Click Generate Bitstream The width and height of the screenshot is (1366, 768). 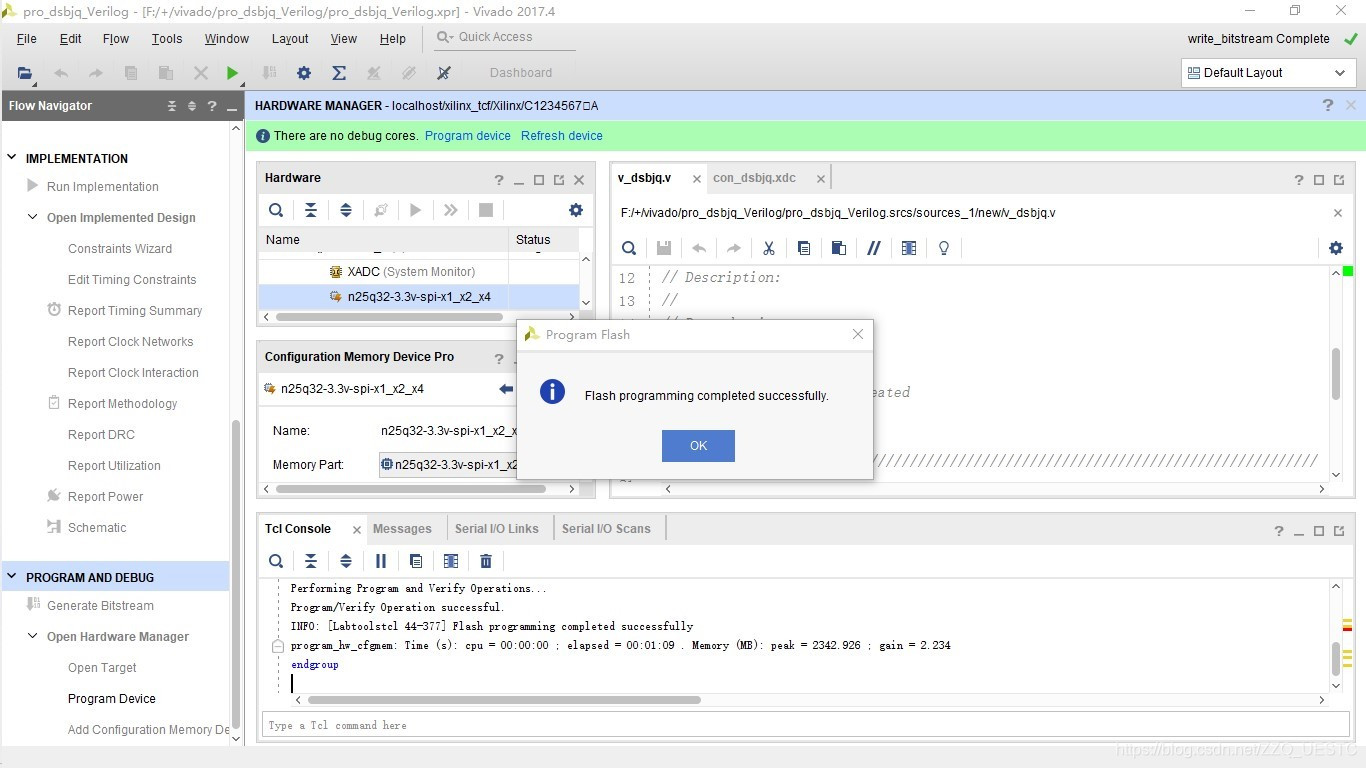pos(100,606)
